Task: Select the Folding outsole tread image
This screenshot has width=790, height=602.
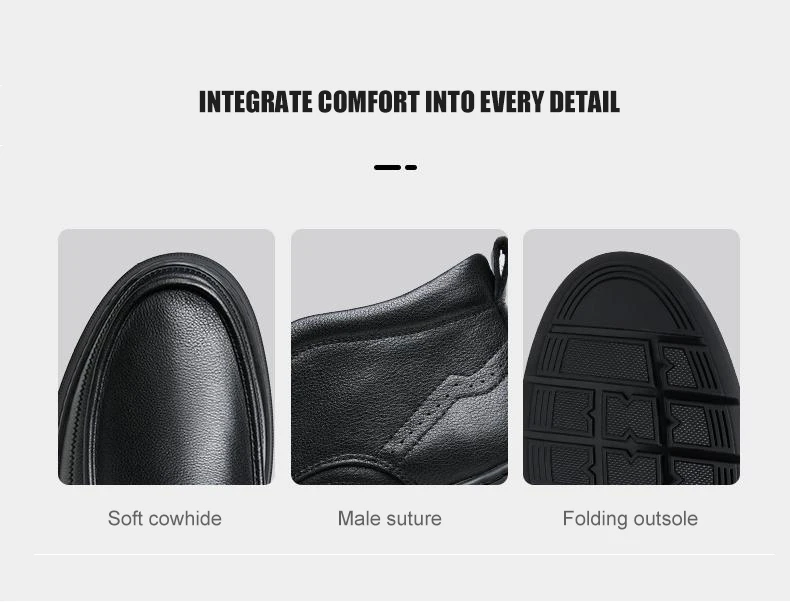Action: tap(631, 357)
